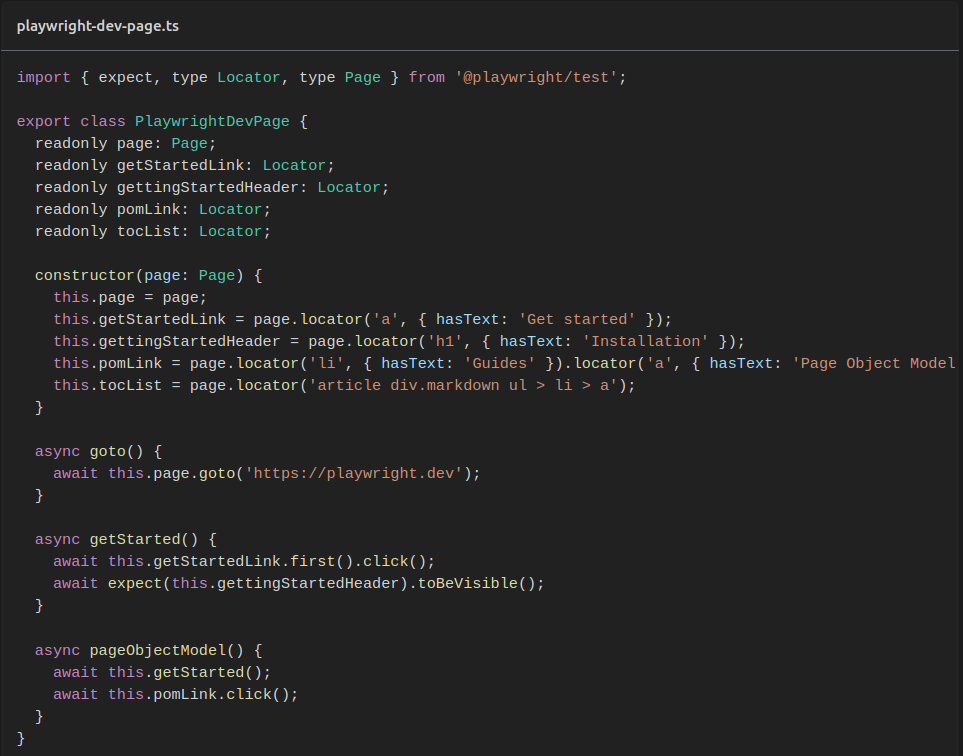Click the line "readonly gettingStartedHeader: Locator;"

pyautogui.click(x=212, y=188)
